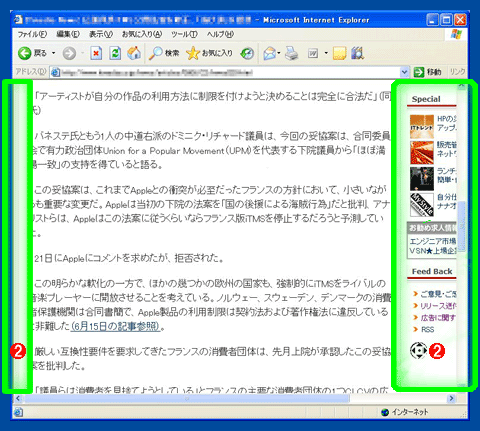Click the Stop loading icon with red X

tap(96, 53)
